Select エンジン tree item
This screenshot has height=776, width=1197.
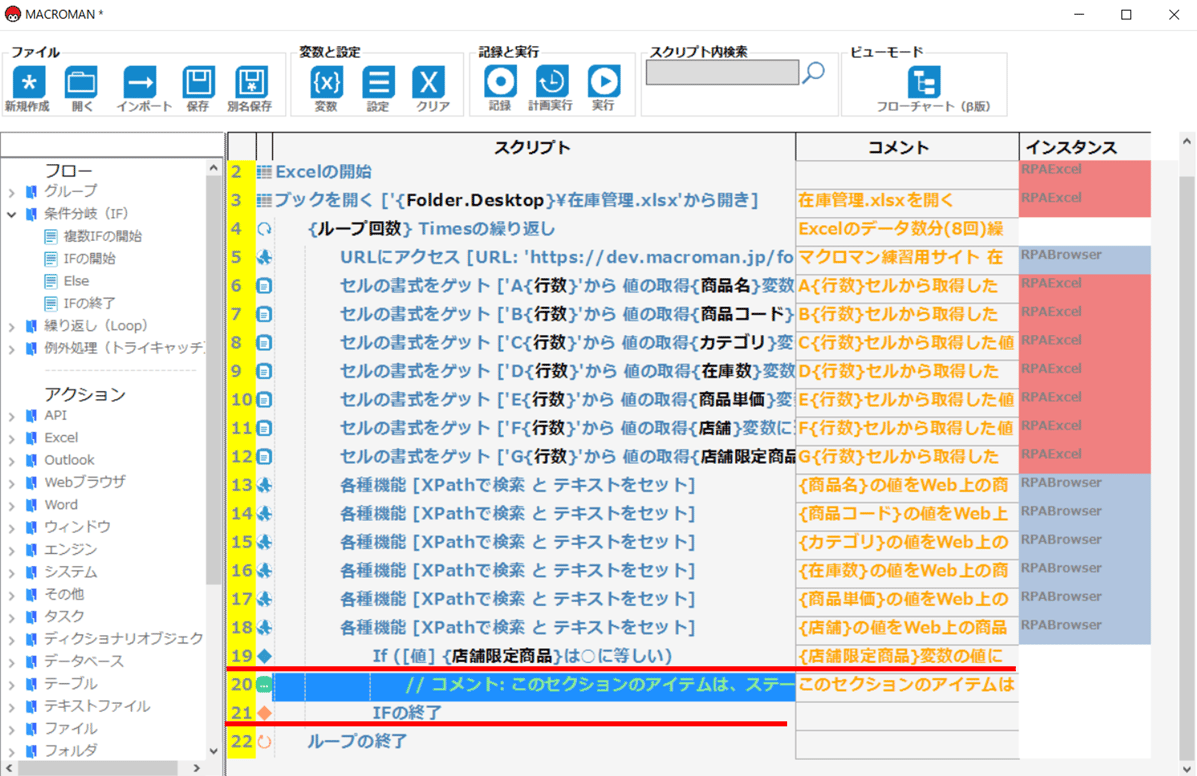click(x=70, y=549)
